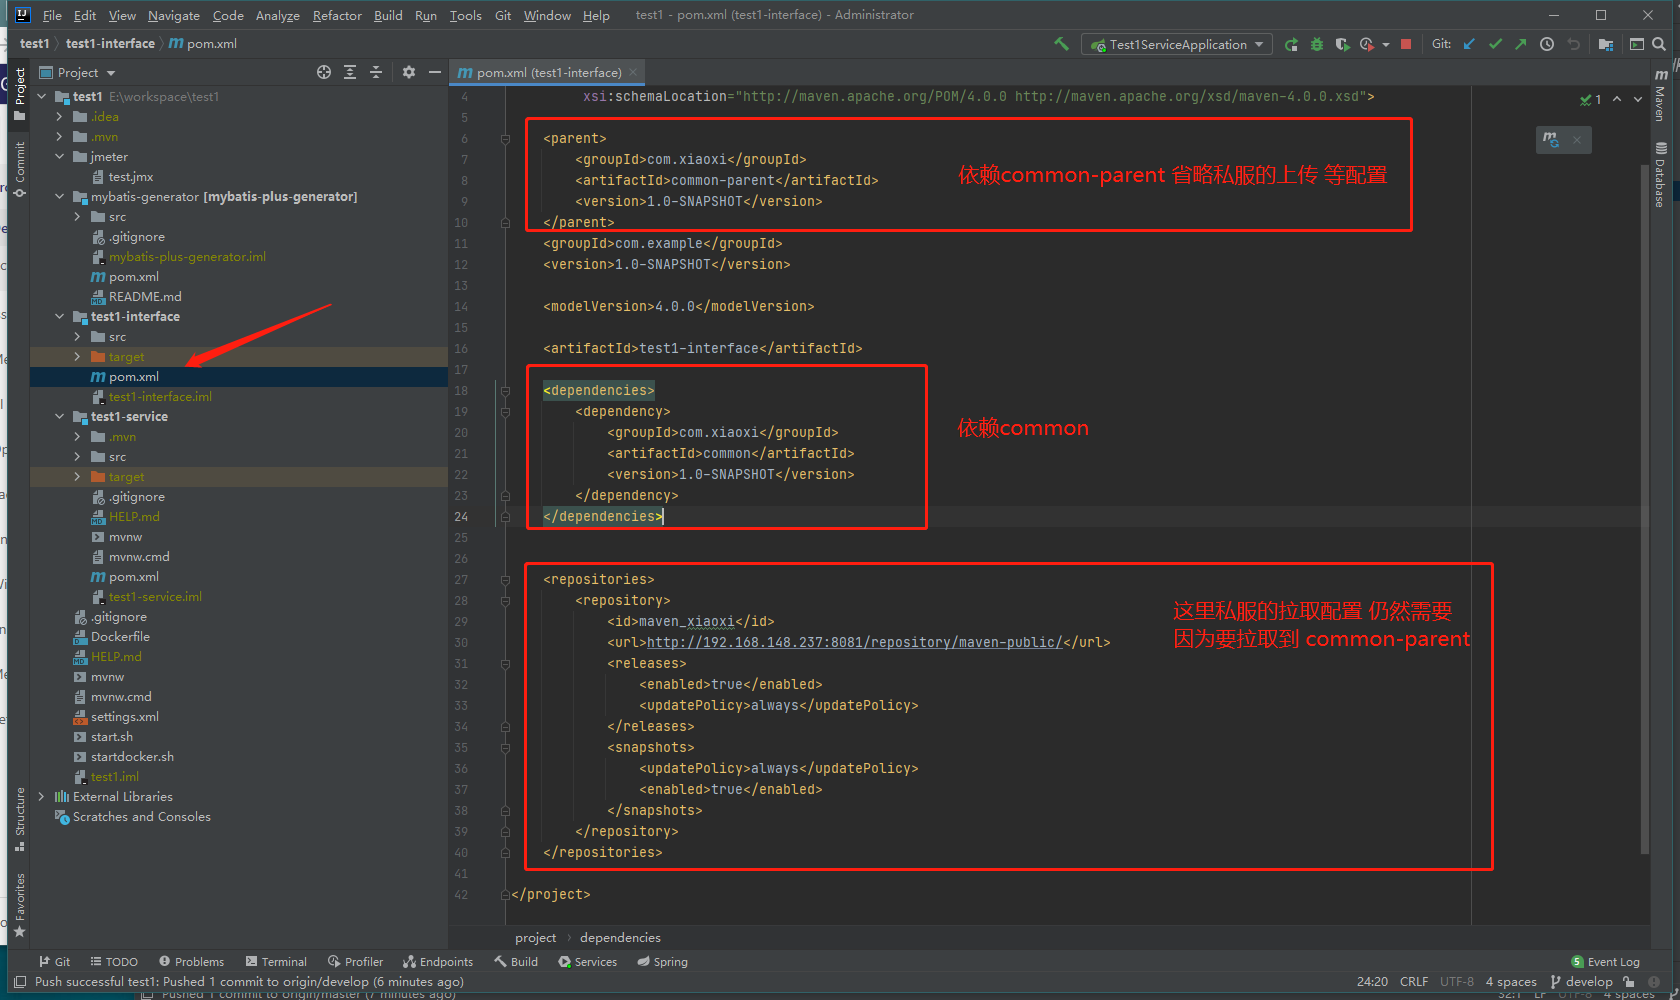Click the Load Maven Changes floating icon
The image size is (1680, 1000).
(x=1551, y=140)
